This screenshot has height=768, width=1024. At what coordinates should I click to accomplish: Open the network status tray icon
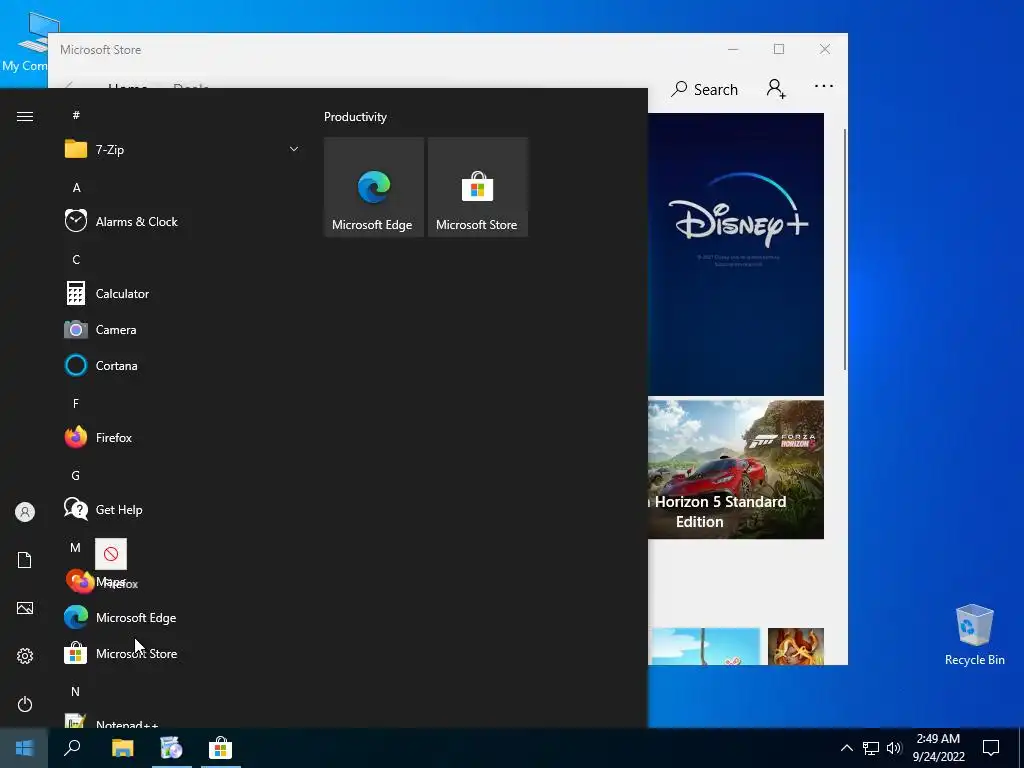click(871, 748)
